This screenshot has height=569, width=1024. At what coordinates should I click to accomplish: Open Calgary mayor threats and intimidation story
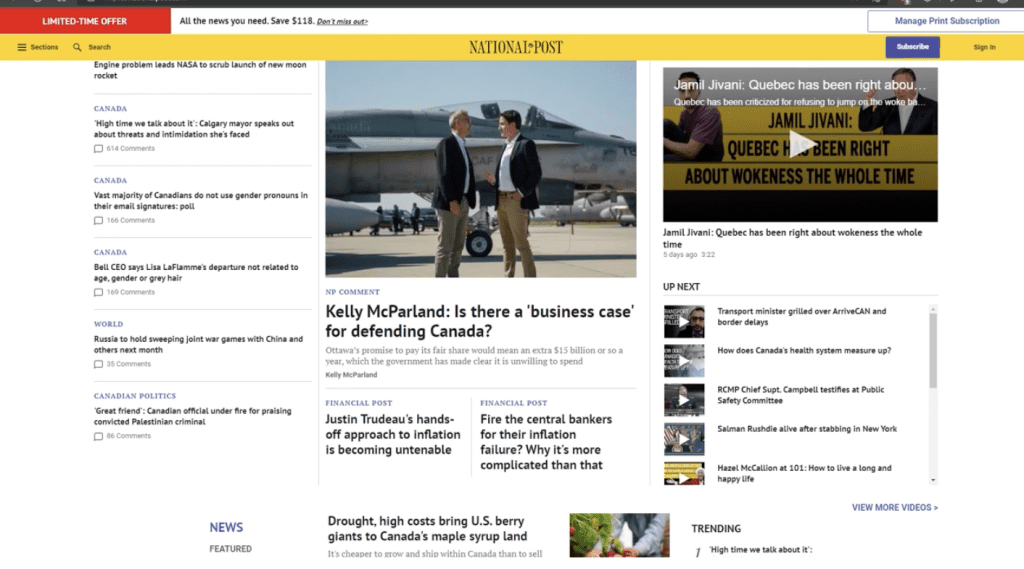194,129
